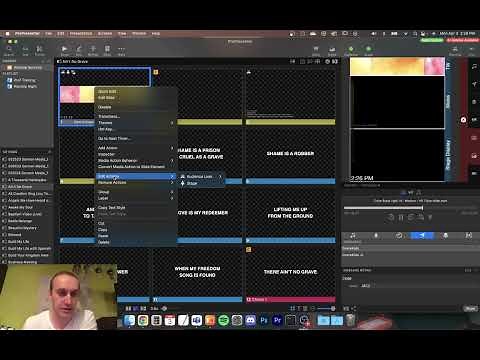Expand the Add Action submenu

point(135,148)
